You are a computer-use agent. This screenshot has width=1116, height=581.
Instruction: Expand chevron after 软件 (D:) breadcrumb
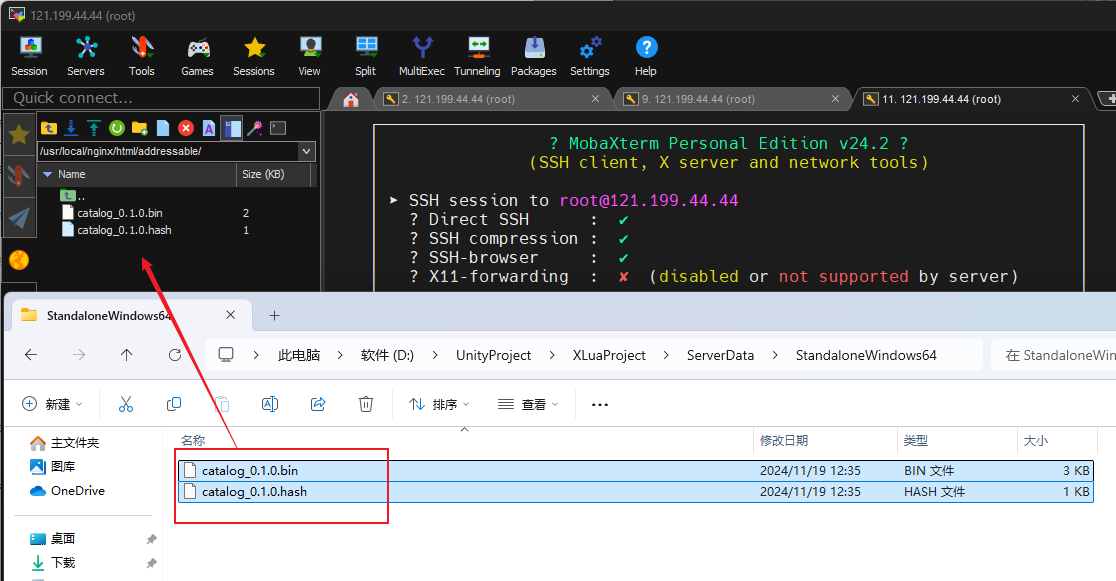point(434,355)
